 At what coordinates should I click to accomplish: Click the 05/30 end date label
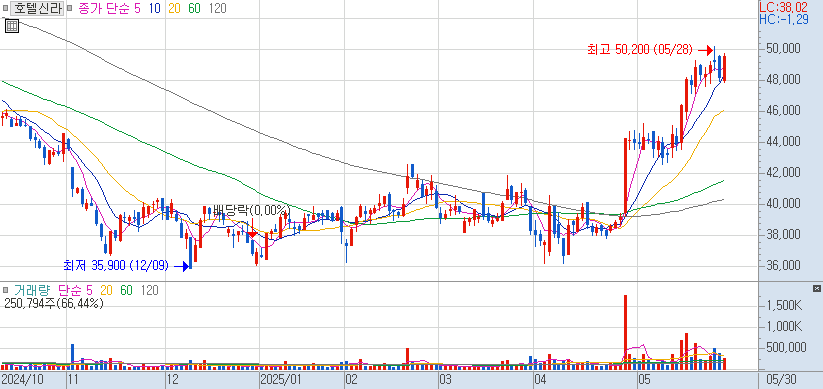[782, 379]
